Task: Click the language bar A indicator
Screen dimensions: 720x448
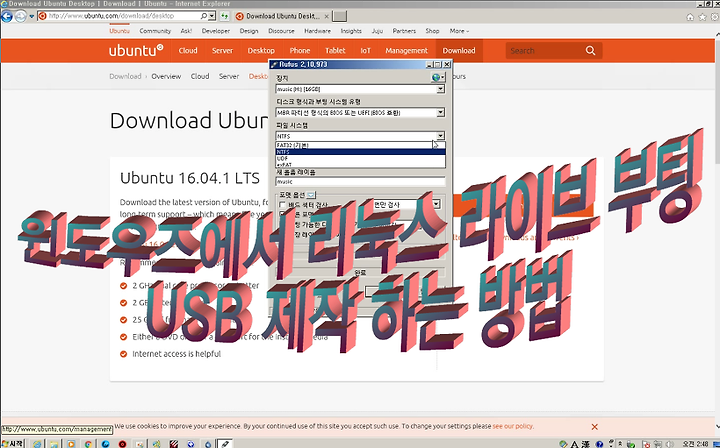Action: point(574,444)
